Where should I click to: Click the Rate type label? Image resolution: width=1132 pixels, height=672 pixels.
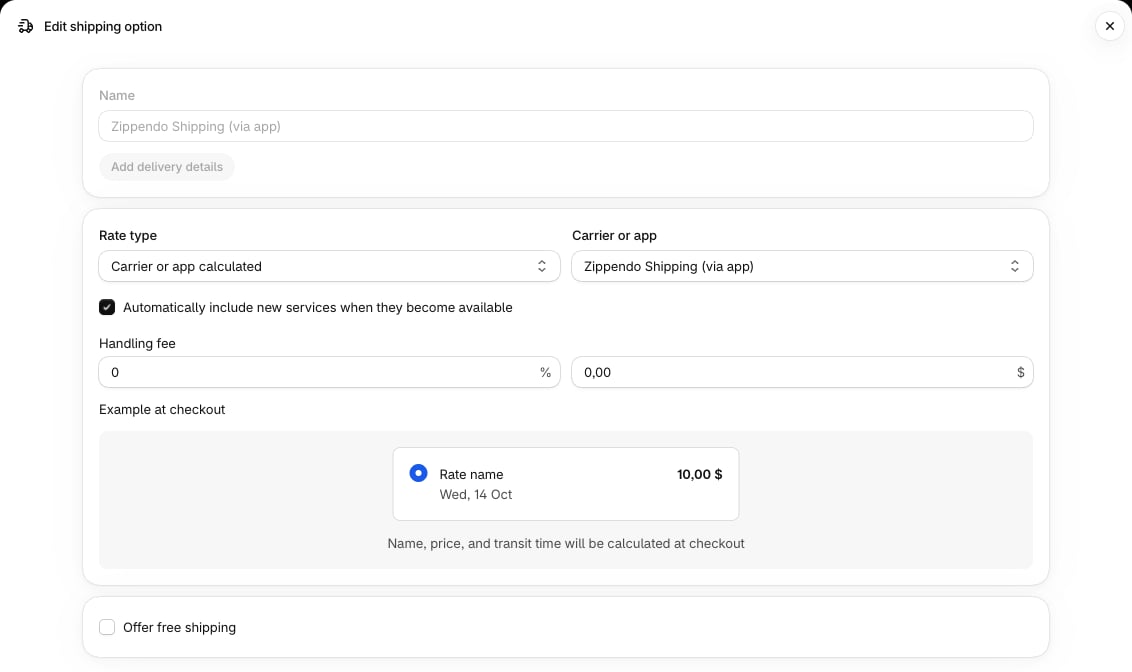tap(128, 235)
